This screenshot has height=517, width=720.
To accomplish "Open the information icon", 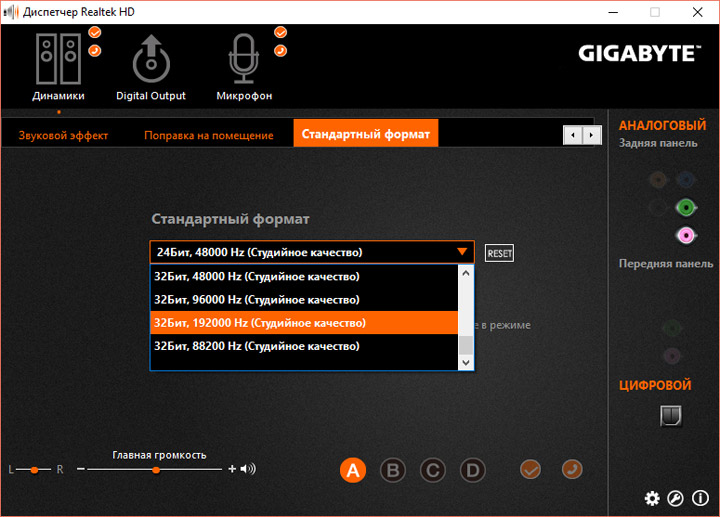I will (x=700, y=498).
